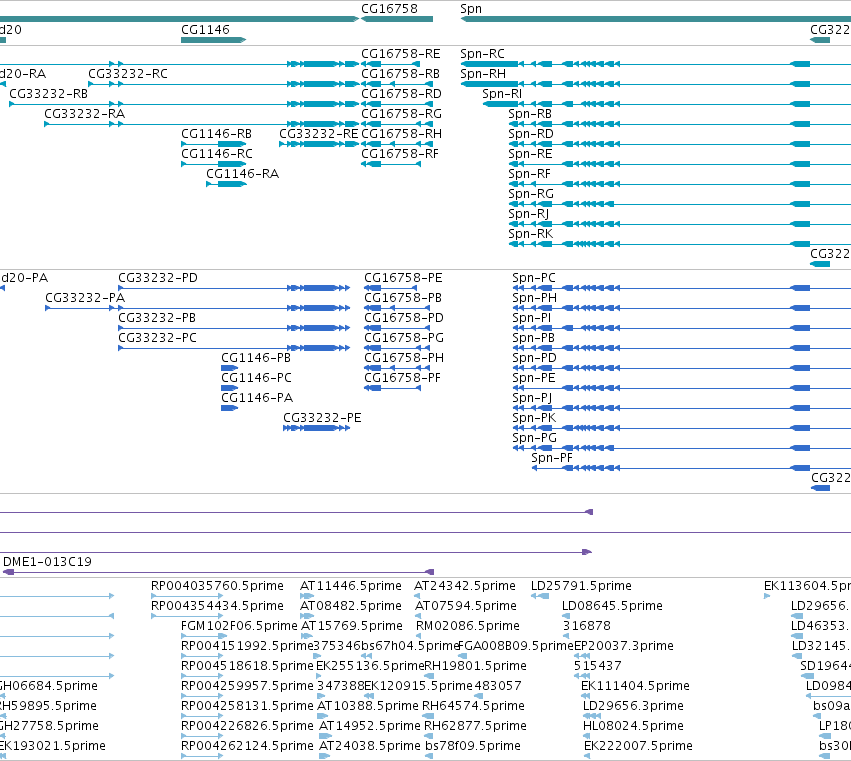Select the Spn-PJ protein label

tap(532, 398)
